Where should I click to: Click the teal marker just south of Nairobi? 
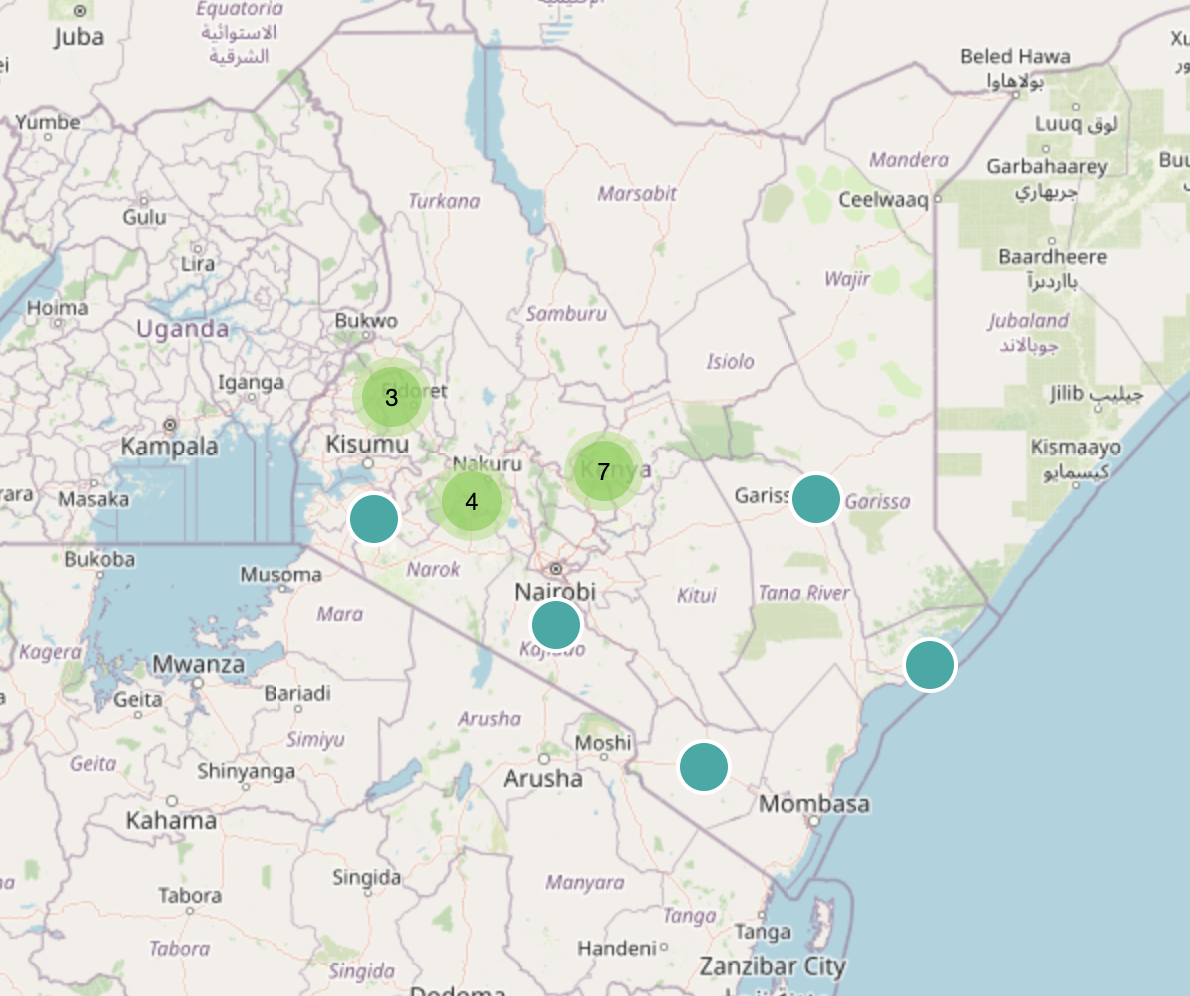[x=556, y=625]
